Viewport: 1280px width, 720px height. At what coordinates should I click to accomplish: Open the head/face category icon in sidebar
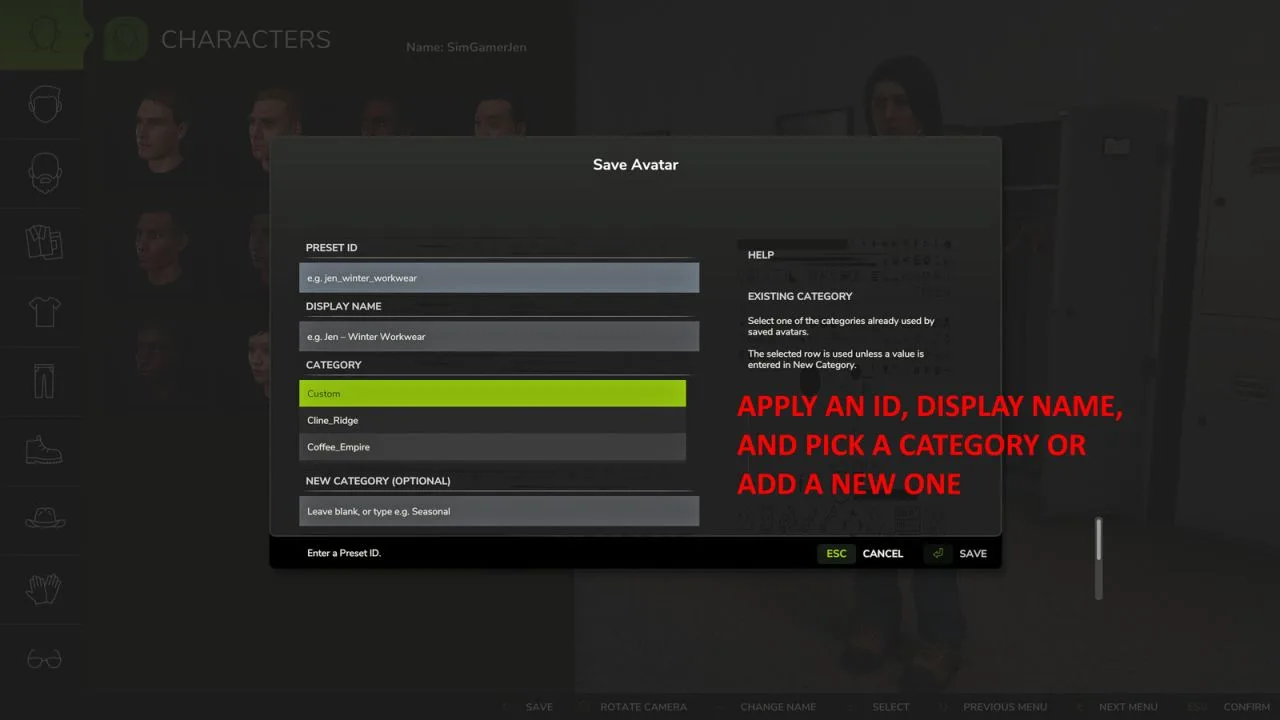(44, 104)
